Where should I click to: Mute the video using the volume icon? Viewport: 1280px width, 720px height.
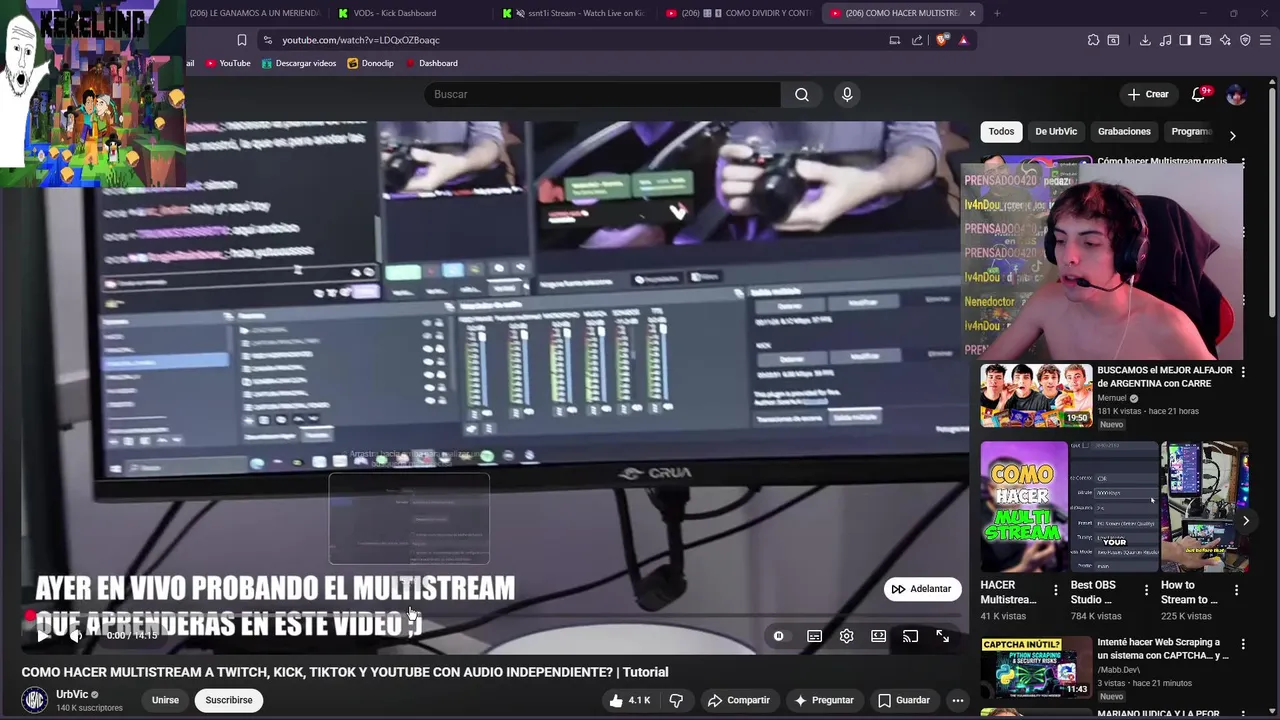coord(76,635)
